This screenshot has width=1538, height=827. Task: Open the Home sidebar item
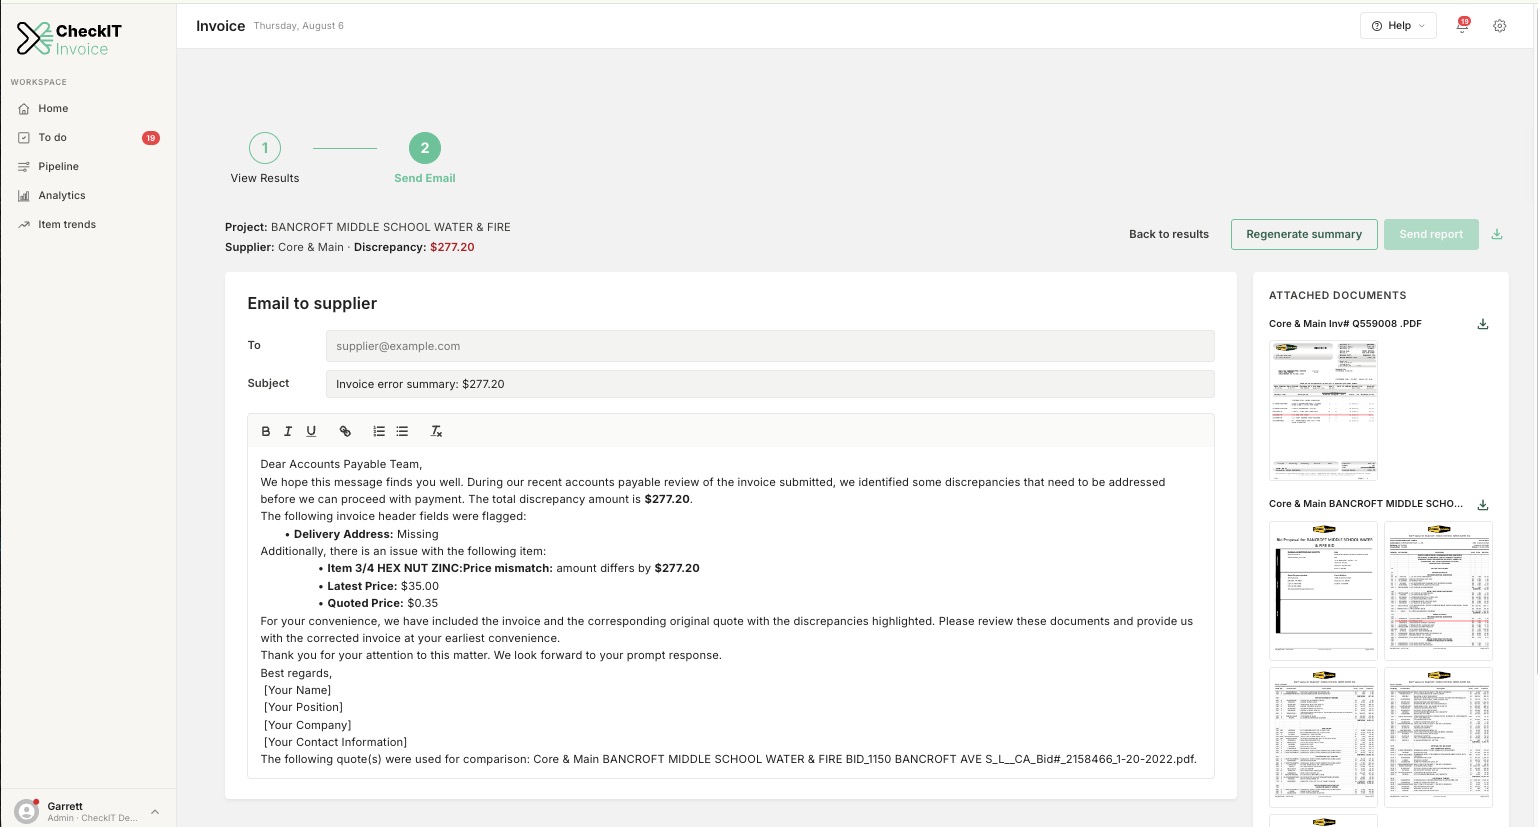click(x=88, y=108)
